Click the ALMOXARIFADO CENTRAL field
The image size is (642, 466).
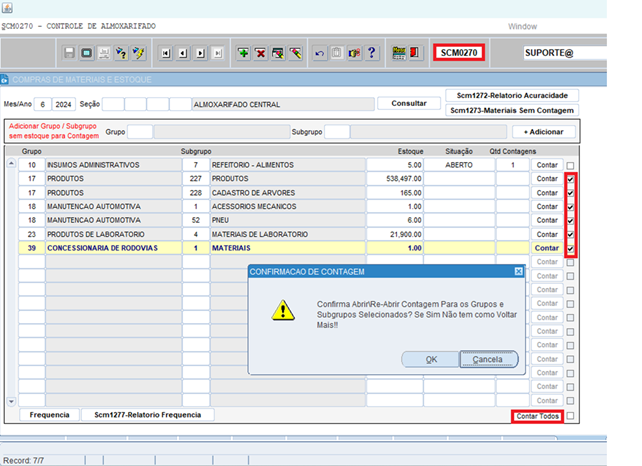click(x=283, y=104)
